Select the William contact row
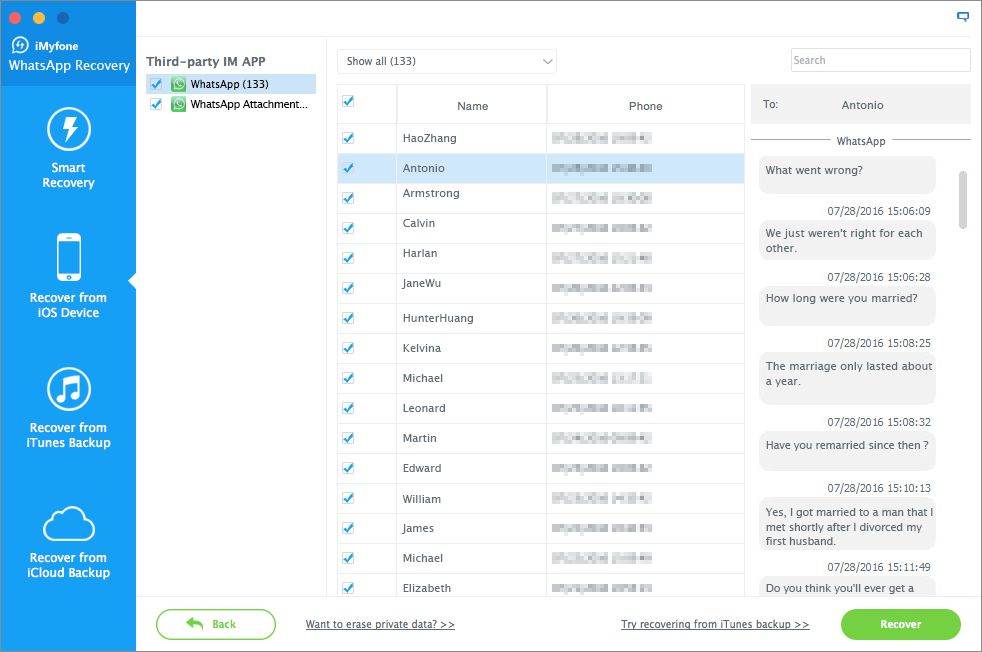 (x=540, y=499)
